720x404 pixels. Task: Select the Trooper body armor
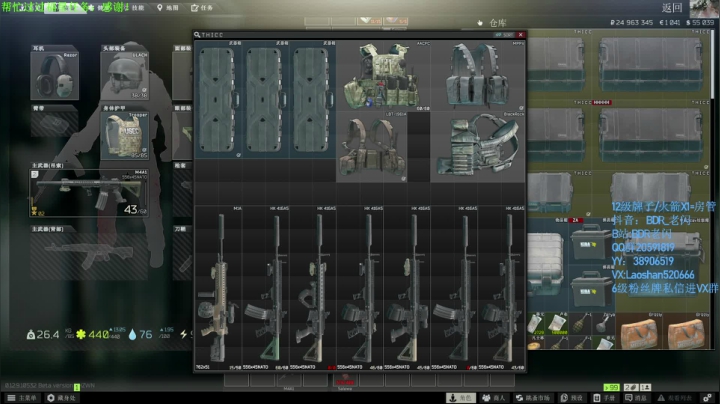[124, 136]
